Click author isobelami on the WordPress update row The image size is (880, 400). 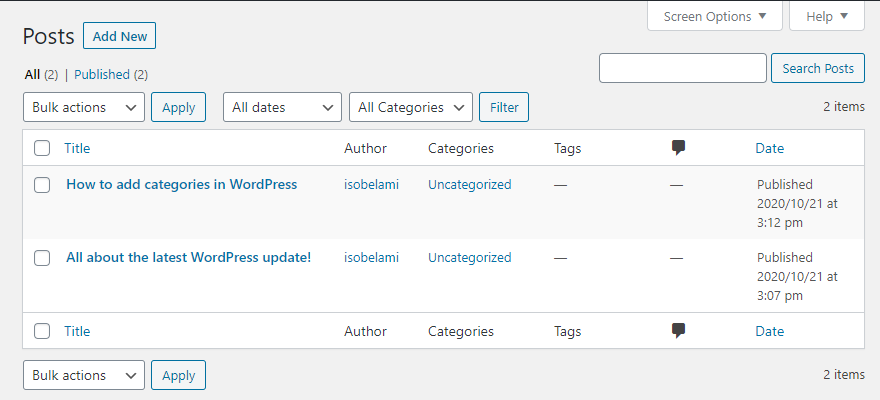(x=372, y=258)
